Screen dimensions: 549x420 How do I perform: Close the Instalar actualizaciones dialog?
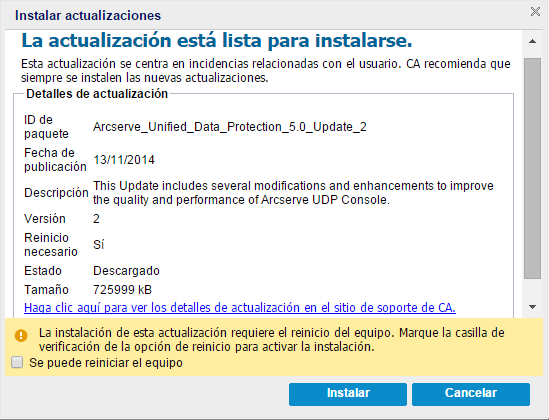click(535, 12)
